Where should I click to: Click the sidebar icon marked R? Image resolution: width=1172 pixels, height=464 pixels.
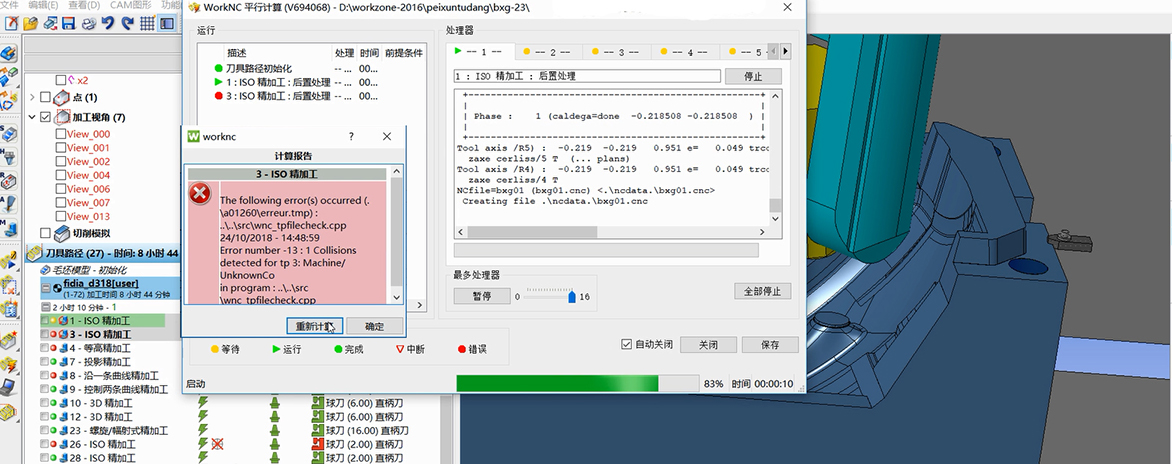tap(9, 180)
